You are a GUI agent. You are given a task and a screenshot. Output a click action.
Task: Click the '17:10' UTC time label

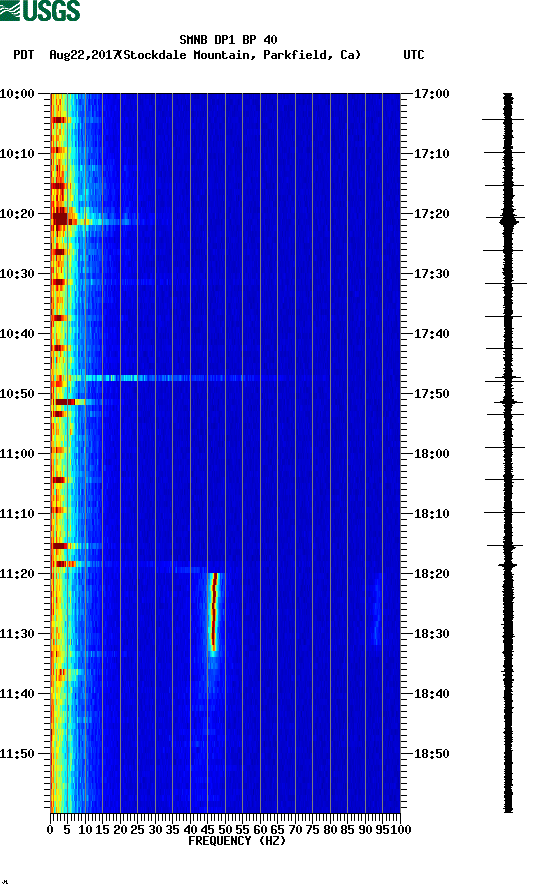click(x=431, y=154)
